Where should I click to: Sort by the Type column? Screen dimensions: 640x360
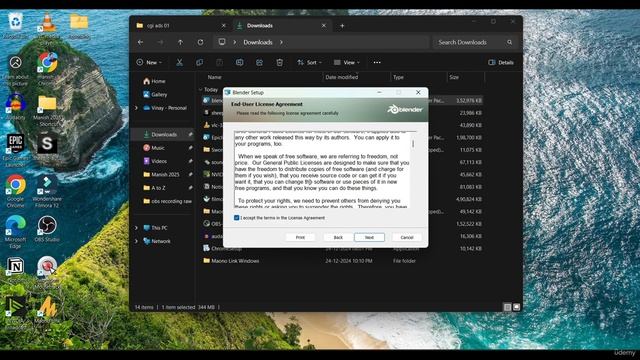(x=398, y=77)
